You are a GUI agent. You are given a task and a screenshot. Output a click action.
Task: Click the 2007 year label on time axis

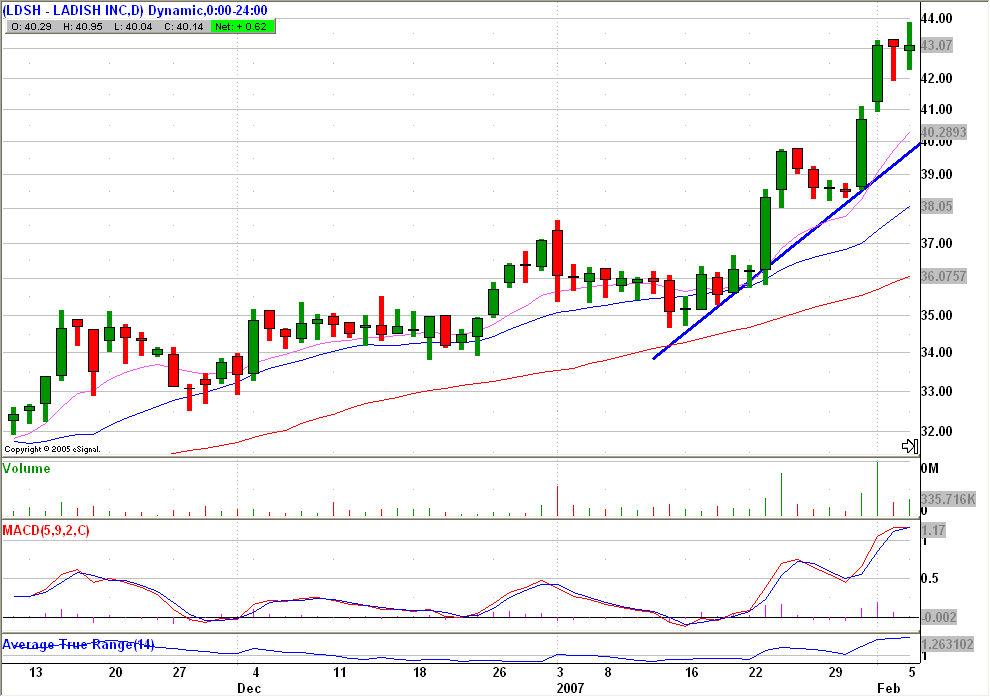click(x=570, y=688)
